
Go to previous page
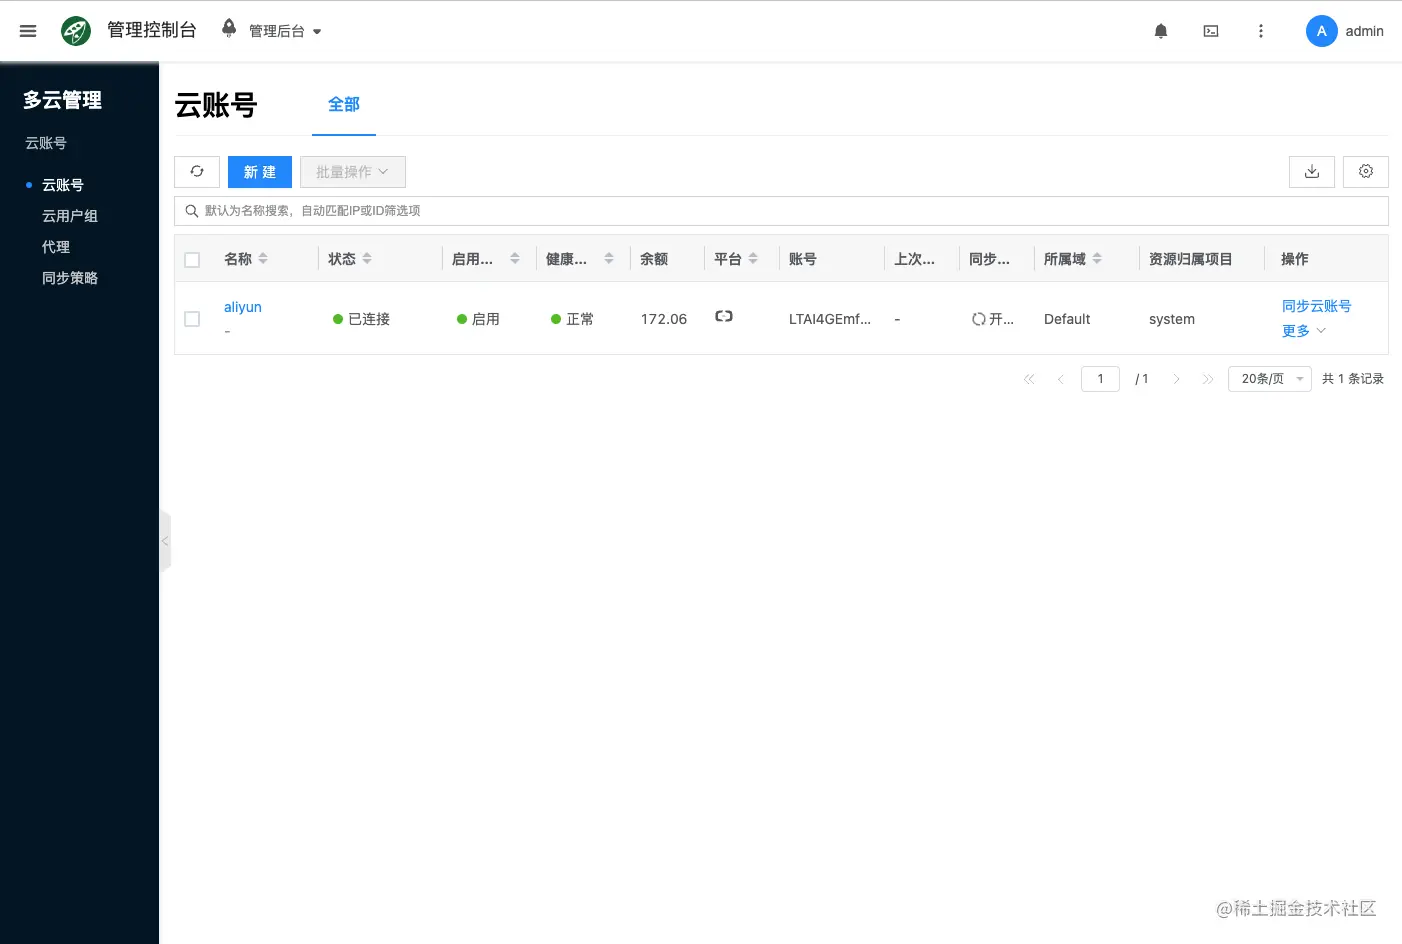(x=1060, y=379)
